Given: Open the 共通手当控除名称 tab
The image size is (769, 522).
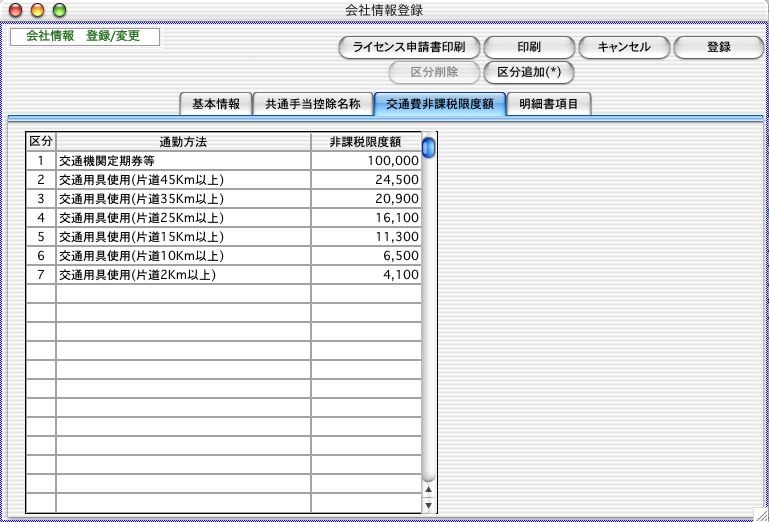Looking at the screenshot, I should [312, 104].
